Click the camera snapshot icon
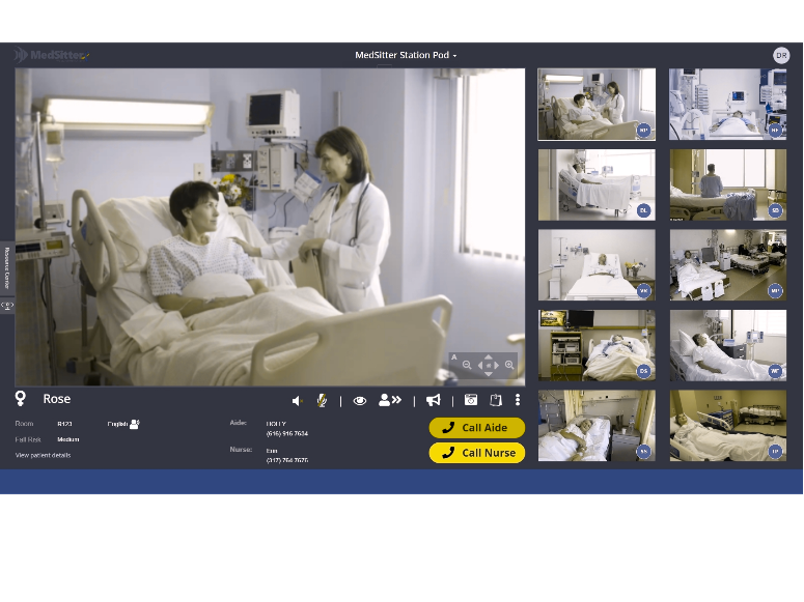804x602 pixels. (x=471, y=400)
